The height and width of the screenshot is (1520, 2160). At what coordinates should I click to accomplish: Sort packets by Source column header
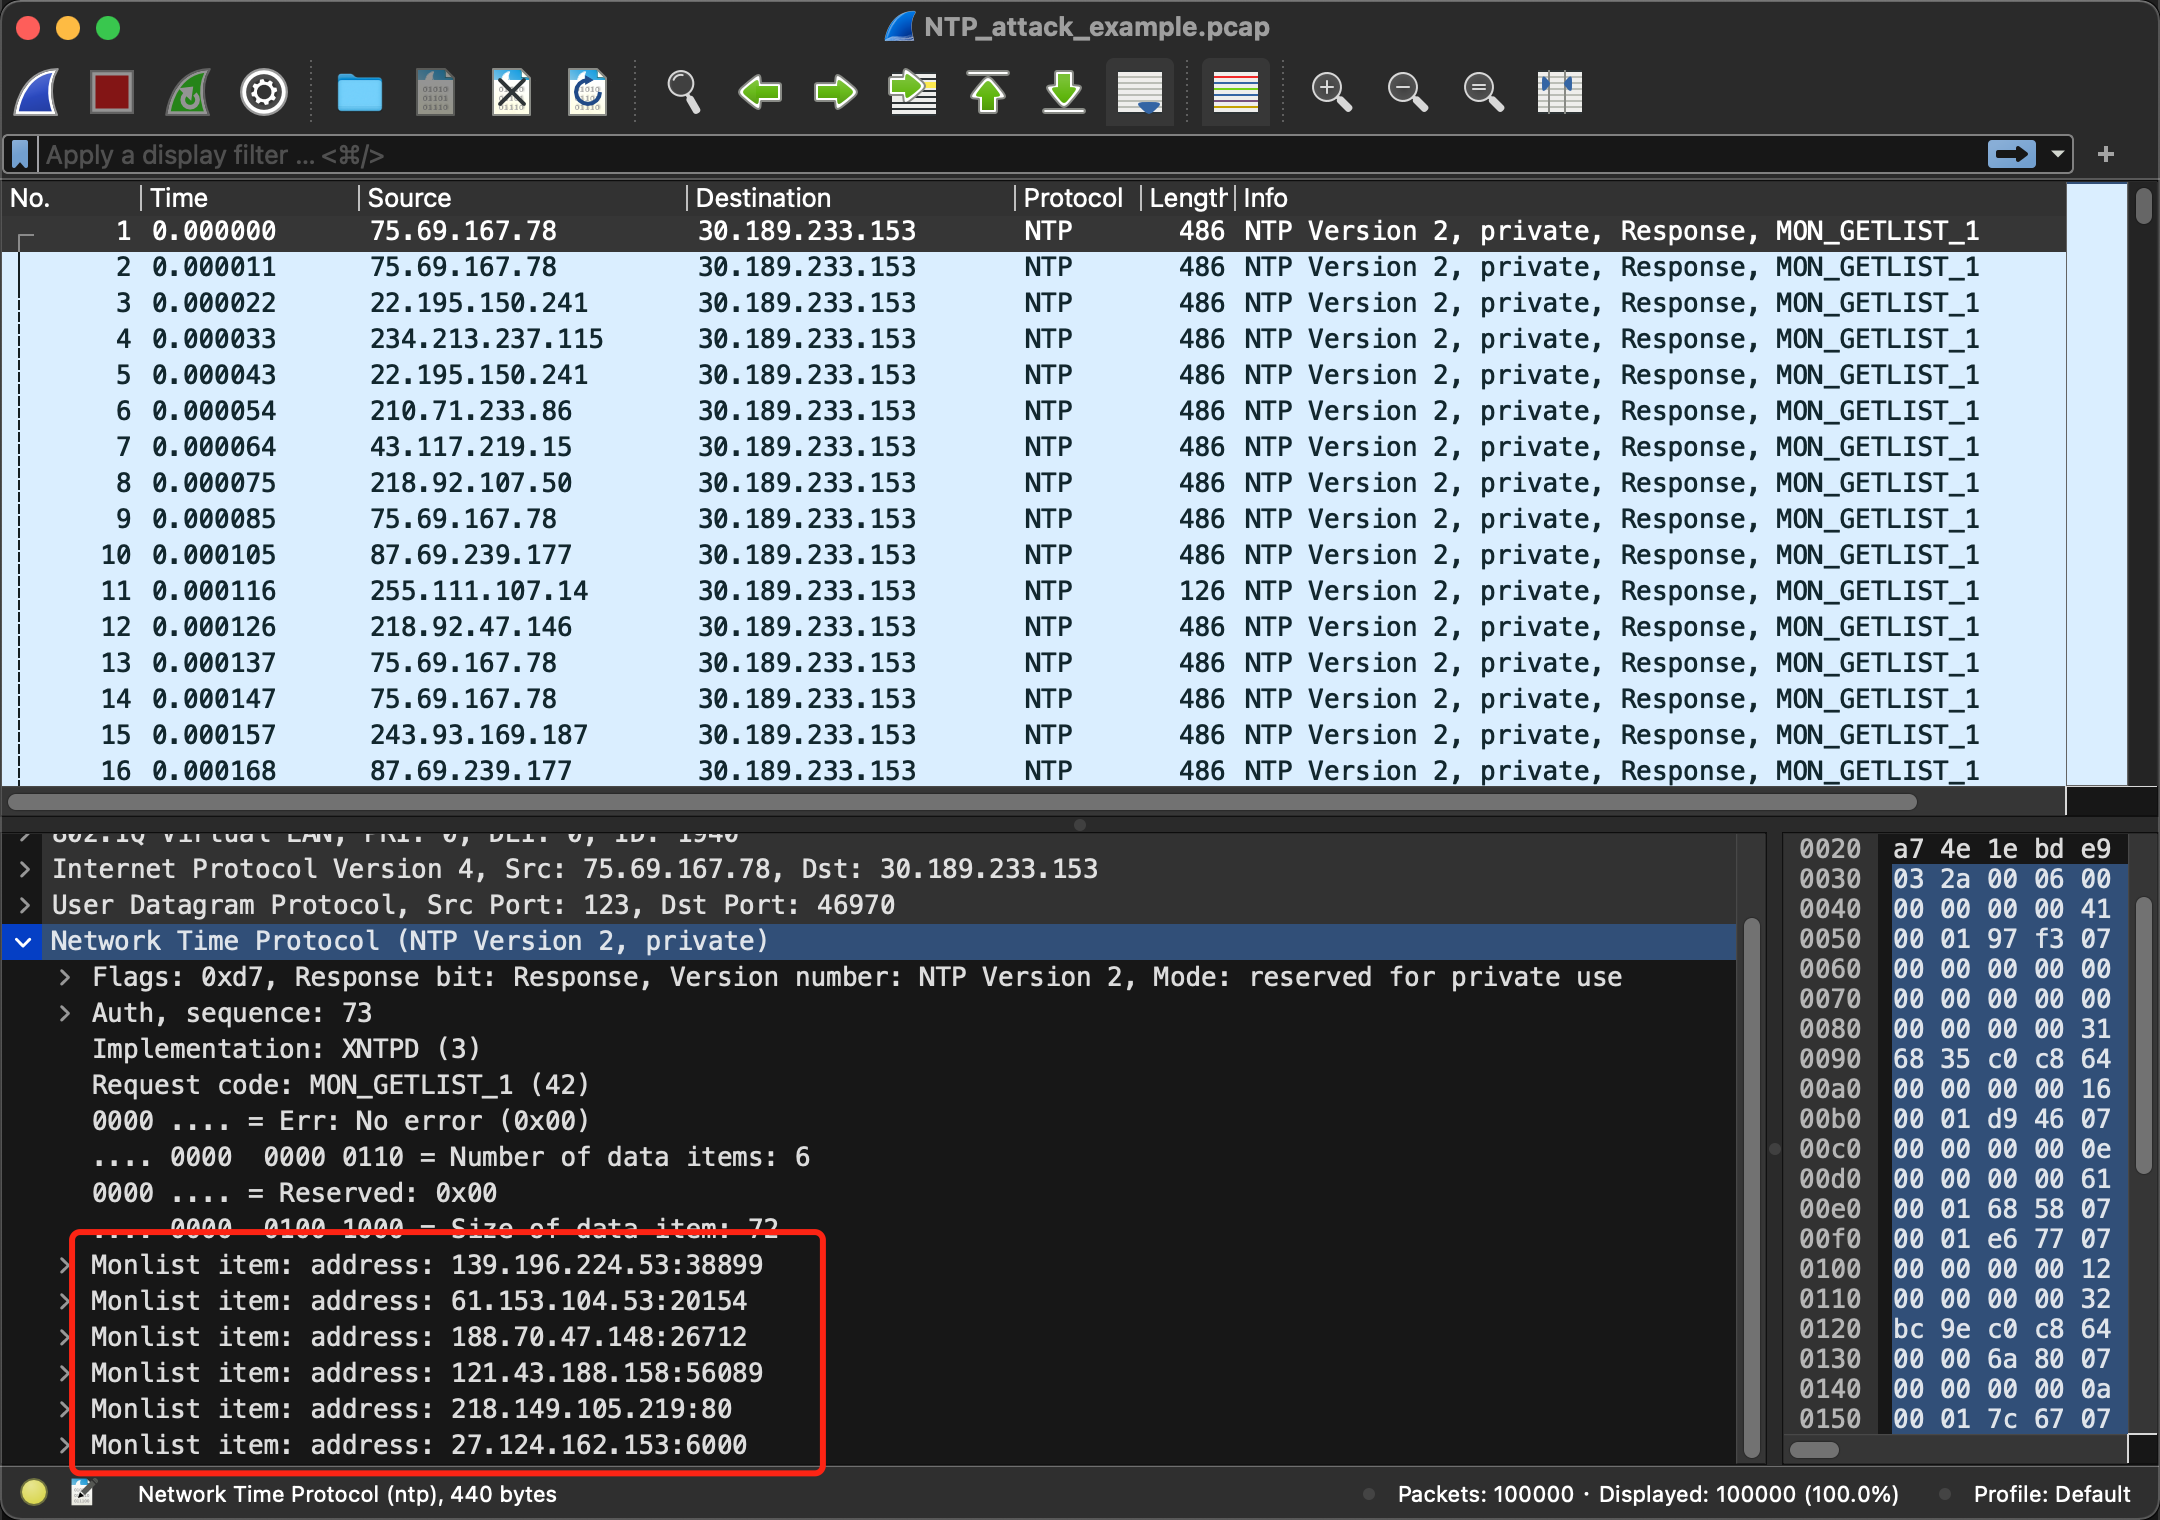tap(410, 198)
